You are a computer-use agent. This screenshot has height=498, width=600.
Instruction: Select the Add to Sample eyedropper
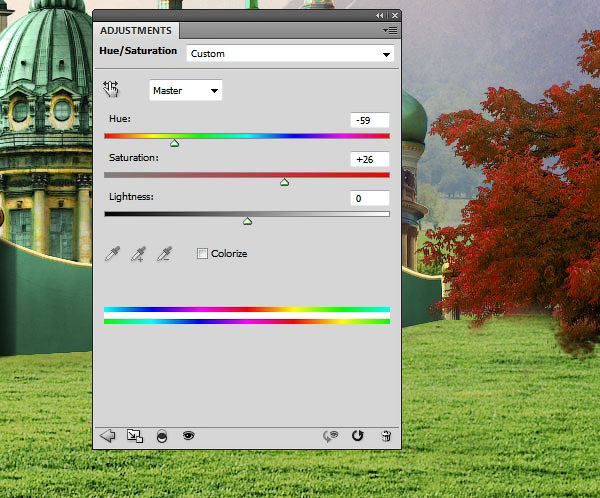tap(138, 254)
